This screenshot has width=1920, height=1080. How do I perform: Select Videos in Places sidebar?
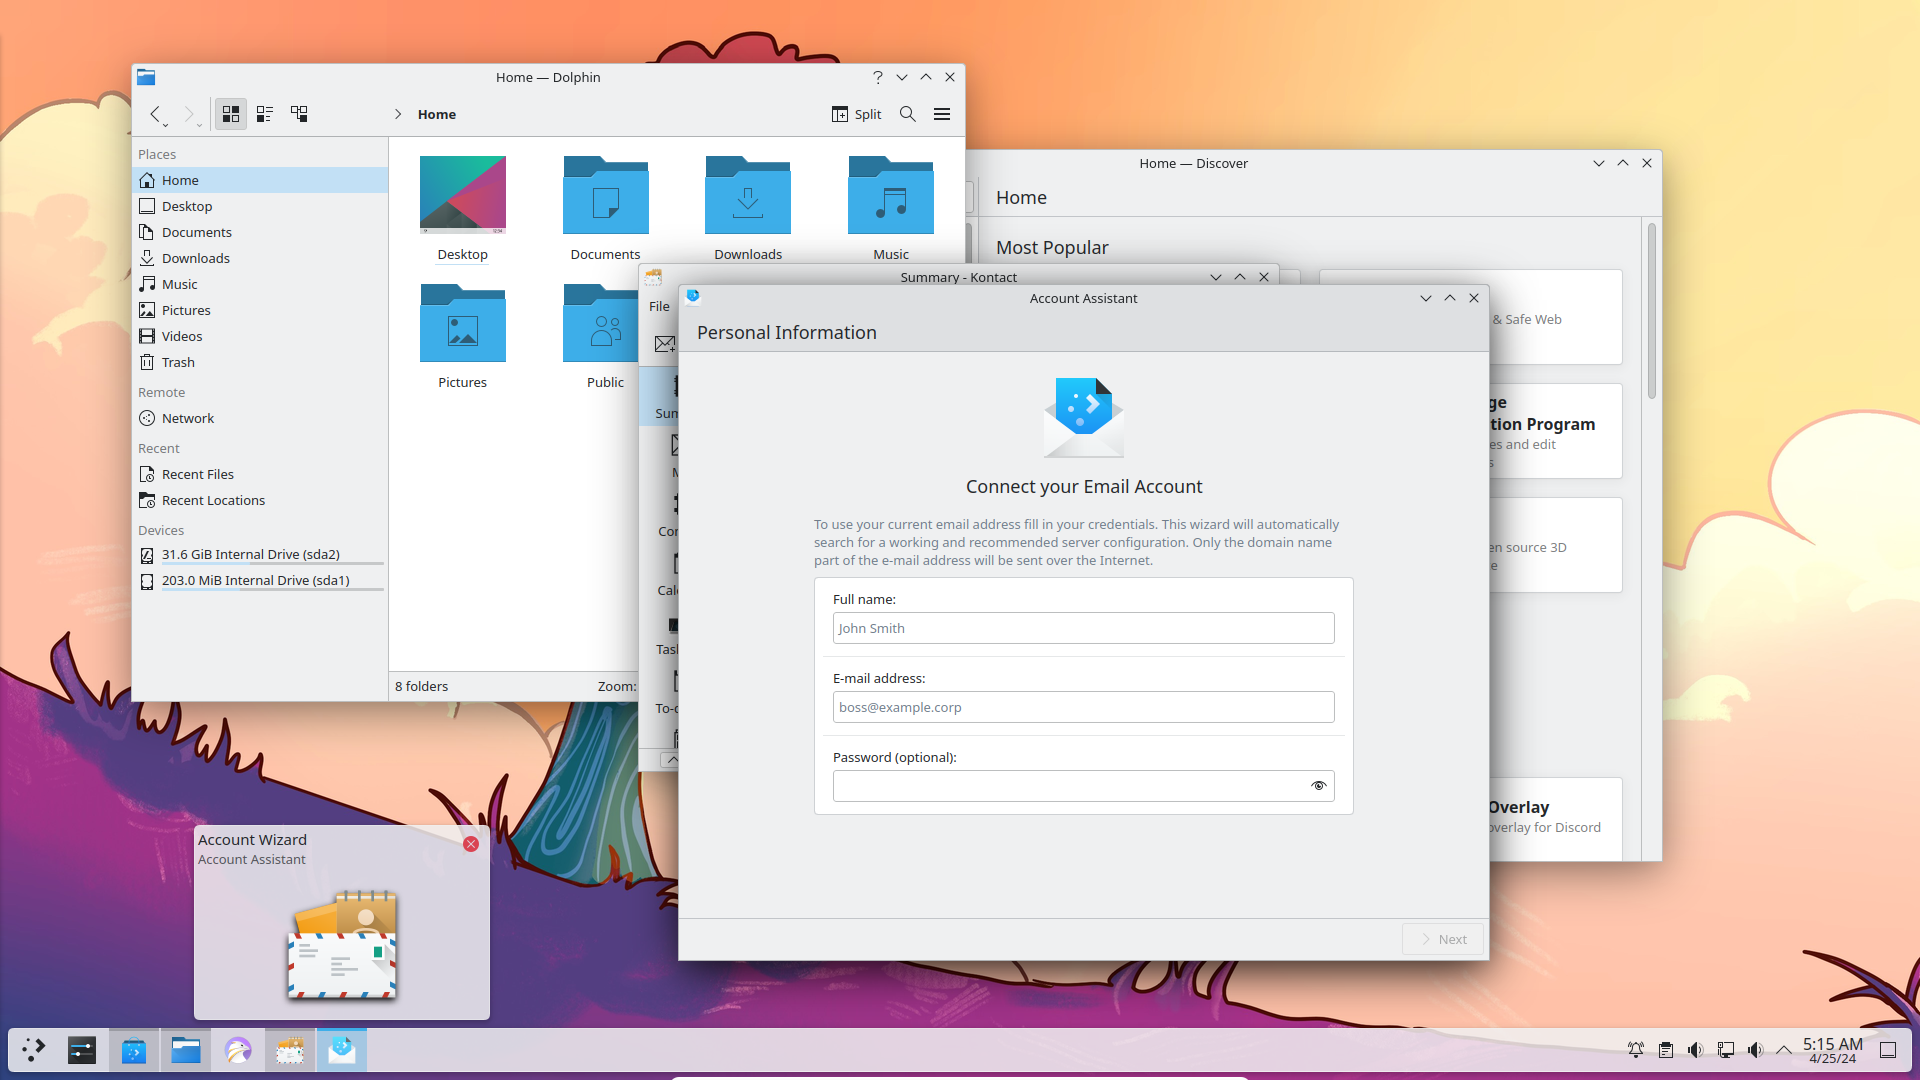point(260,336)
